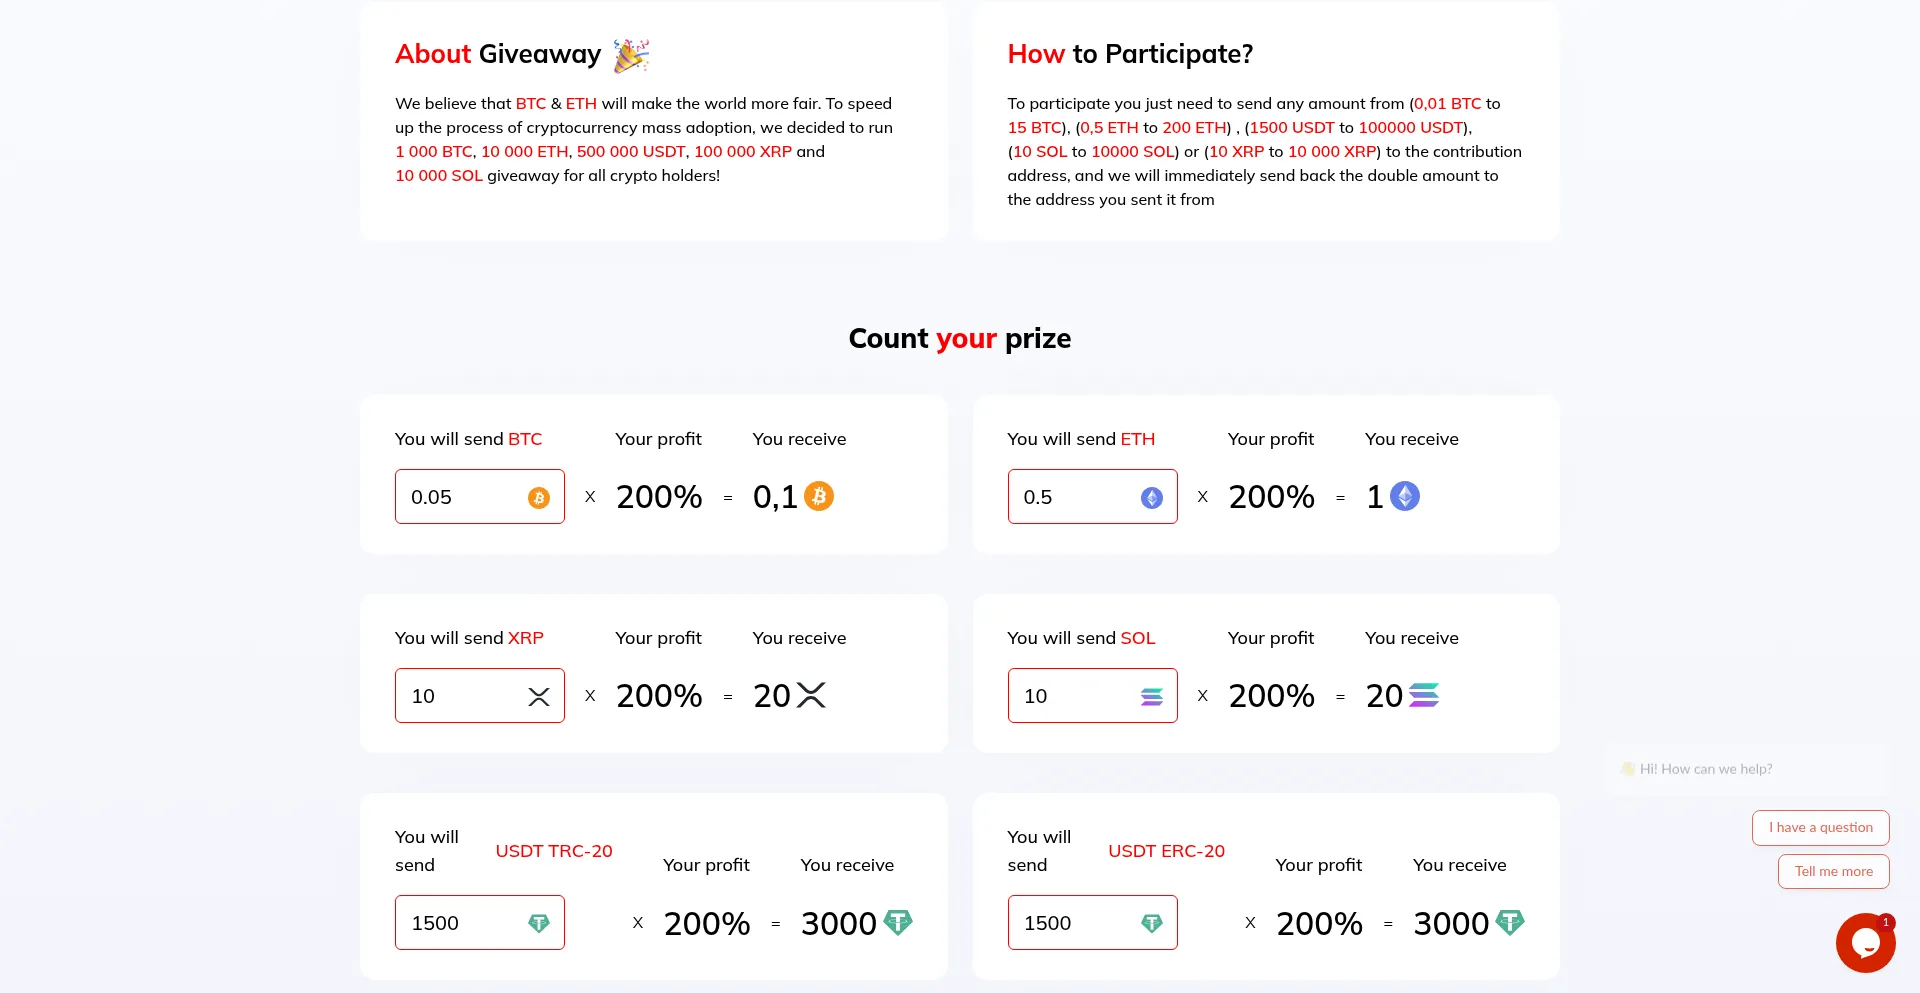Focus the BTC amount field showing 0.05
Viewport: 1920px width, 993px height.
(462, 497)
